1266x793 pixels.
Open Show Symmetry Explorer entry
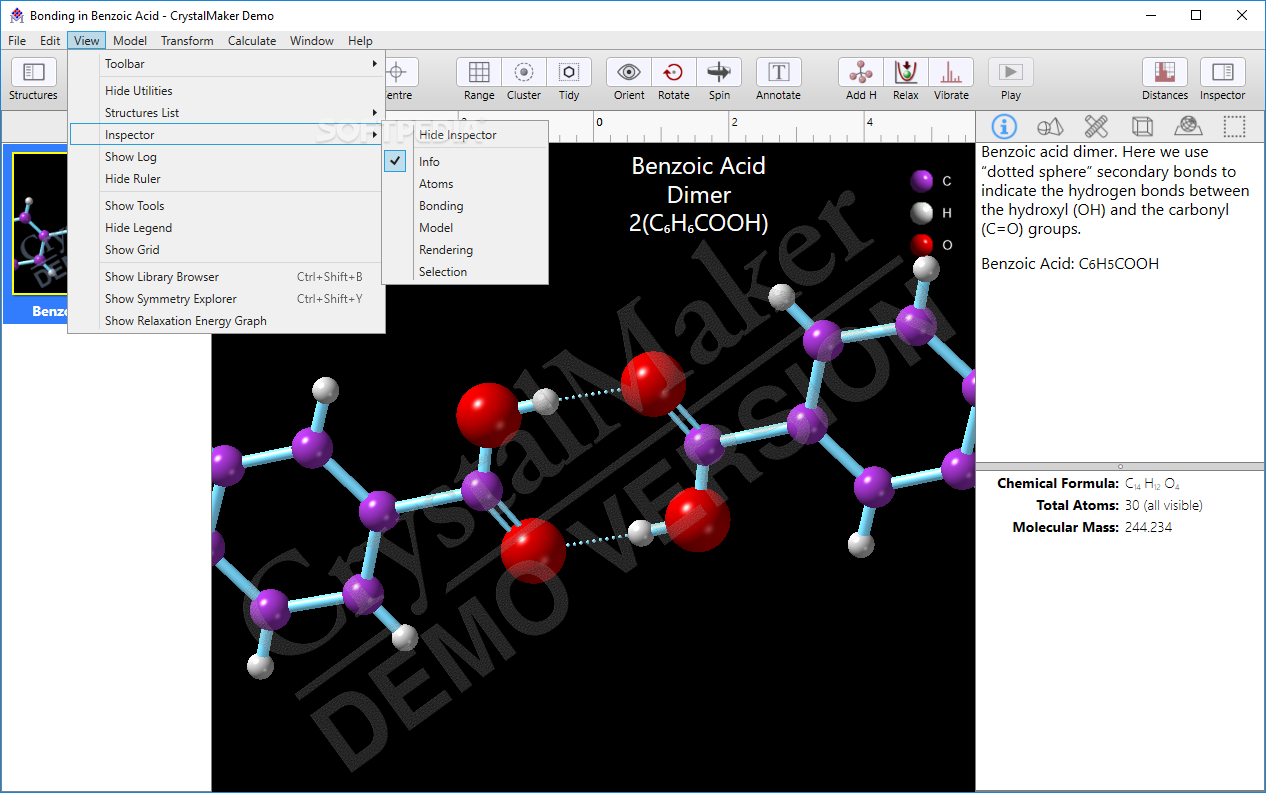pos(226,299)
